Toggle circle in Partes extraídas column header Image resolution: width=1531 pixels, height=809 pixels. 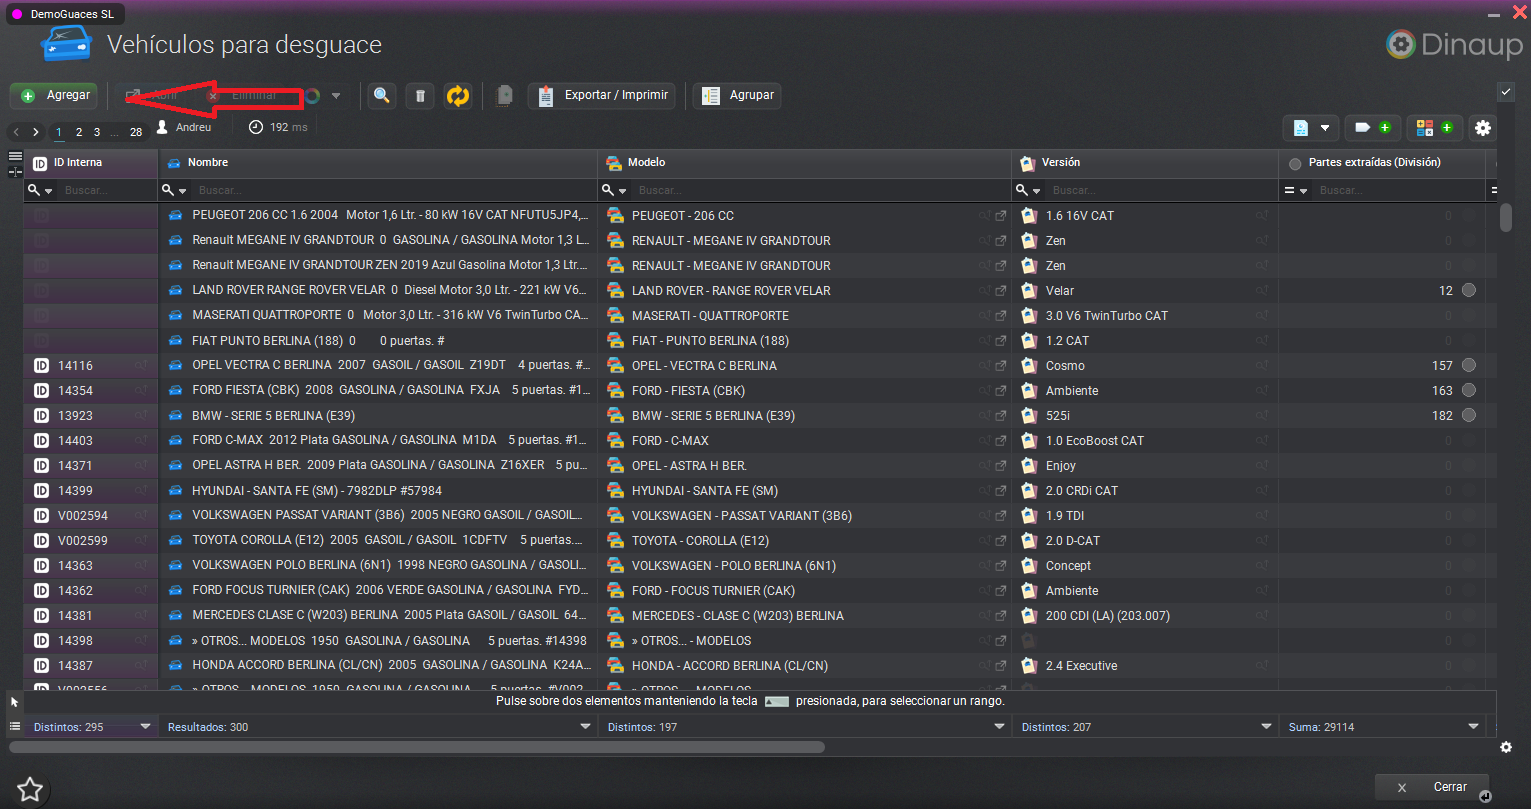point(1295,163)
